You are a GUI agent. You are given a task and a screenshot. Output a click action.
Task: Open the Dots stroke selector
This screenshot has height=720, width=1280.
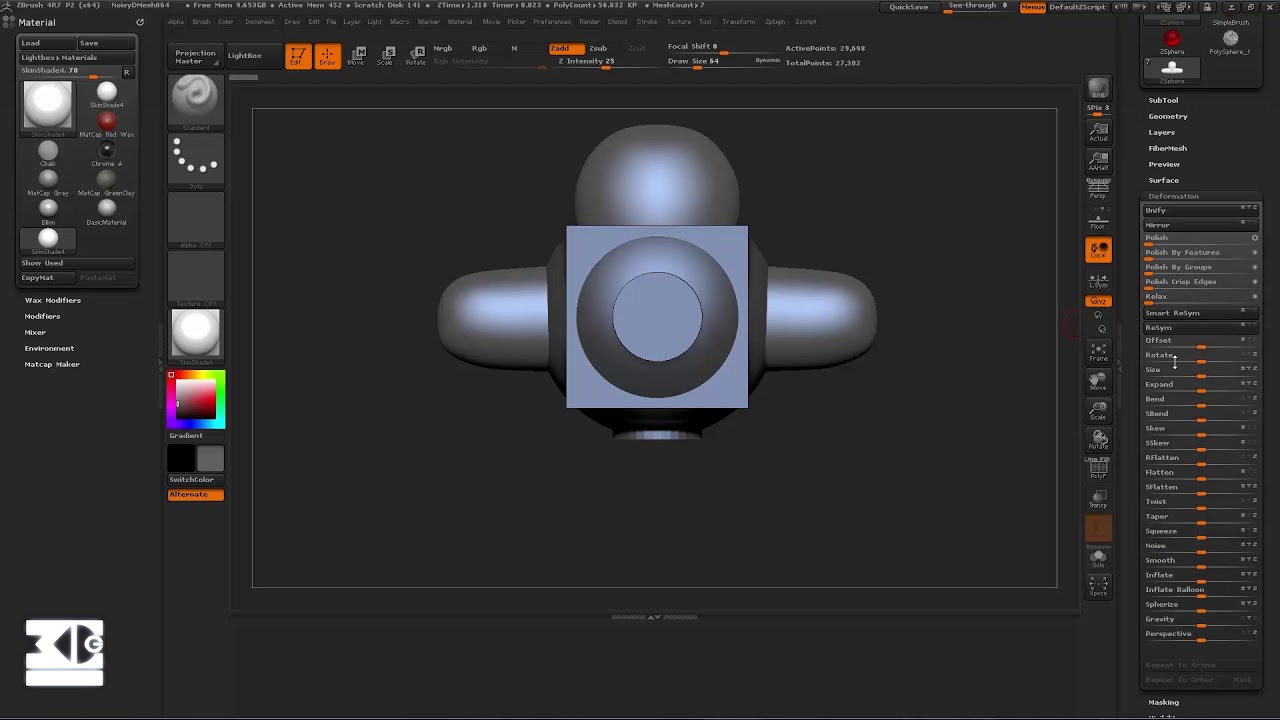coord(195,160)
